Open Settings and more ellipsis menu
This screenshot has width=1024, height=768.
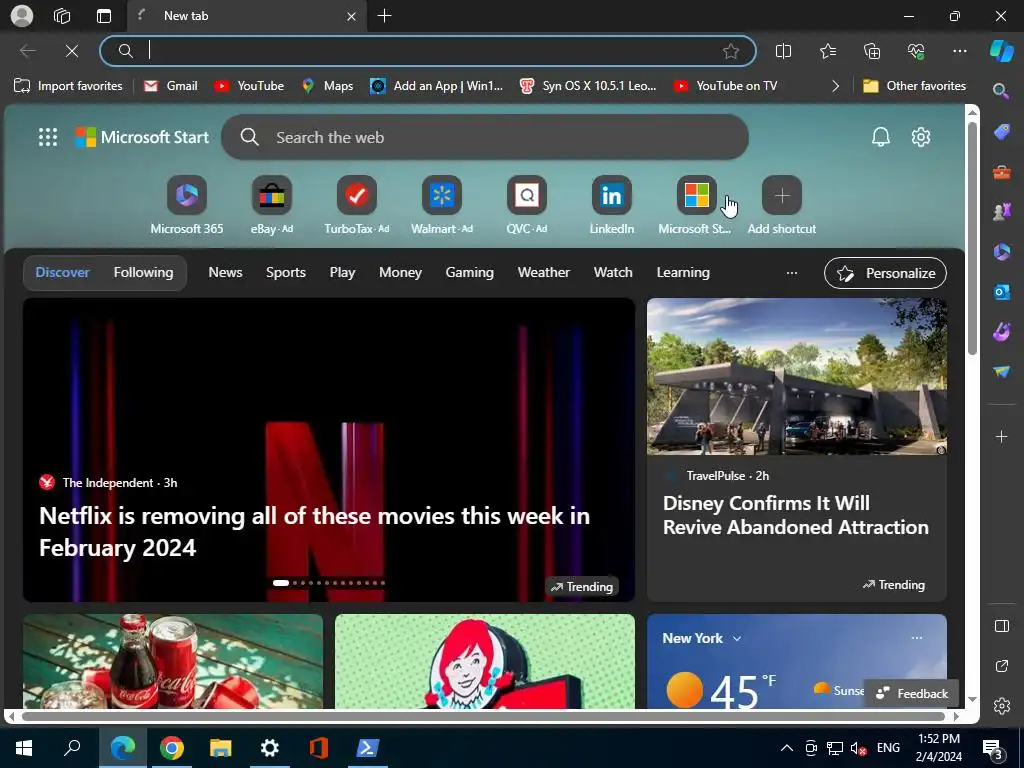(x=959, y=51)
